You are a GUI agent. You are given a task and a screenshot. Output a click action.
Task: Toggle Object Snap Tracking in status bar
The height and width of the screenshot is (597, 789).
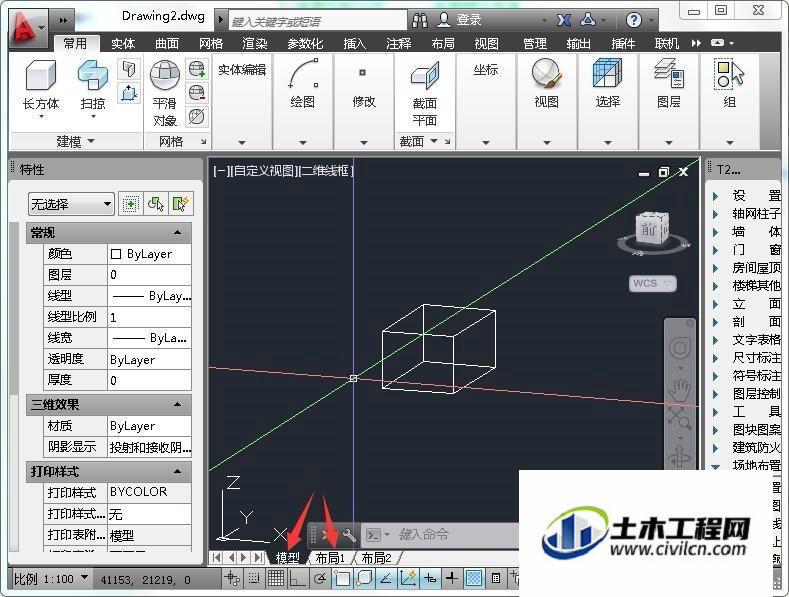point(386,579)
